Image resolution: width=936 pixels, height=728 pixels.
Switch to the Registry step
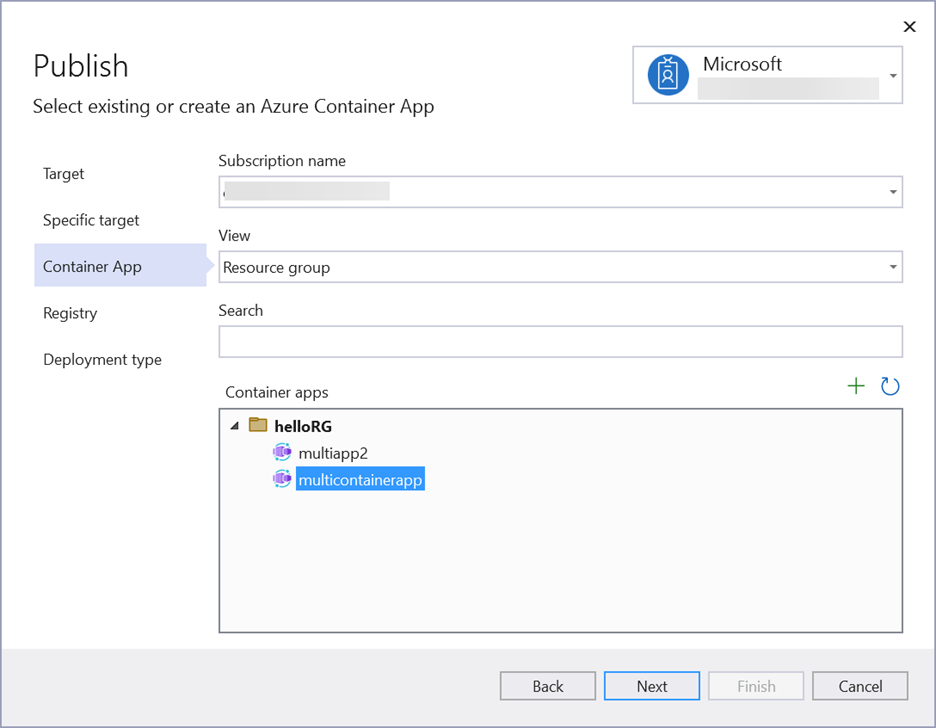(x=70, y=313)
